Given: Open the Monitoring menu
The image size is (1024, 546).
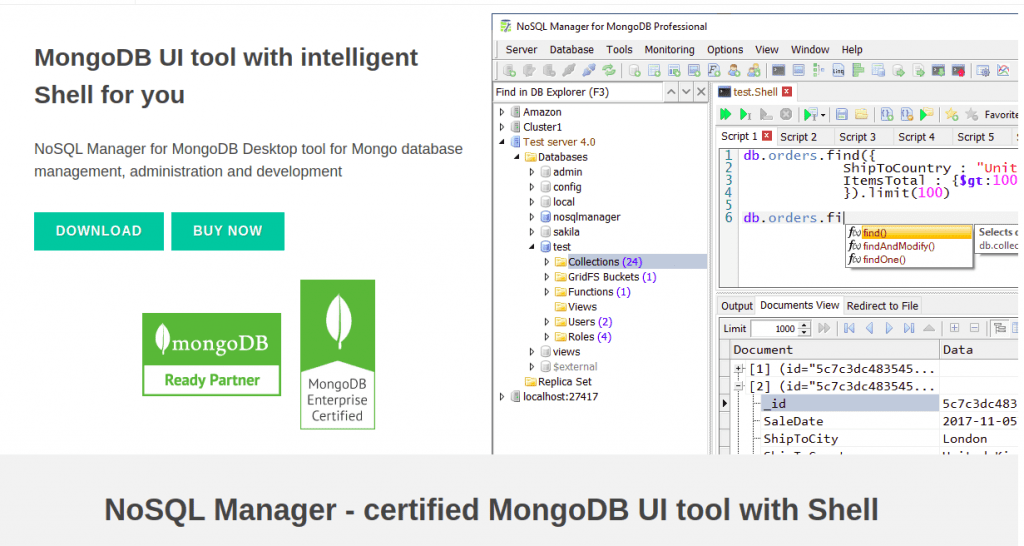Looking at the screenshot, I should [x=669, y=50].
